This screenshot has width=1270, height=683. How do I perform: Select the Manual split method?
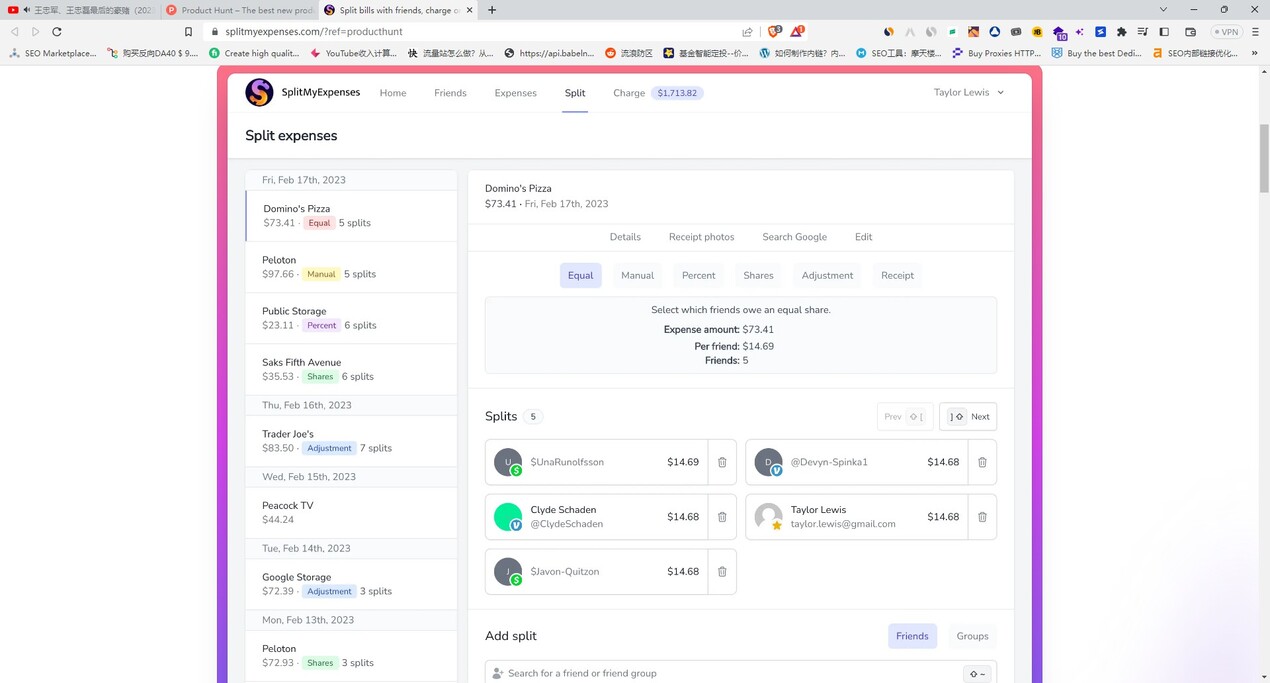point(637,275)
